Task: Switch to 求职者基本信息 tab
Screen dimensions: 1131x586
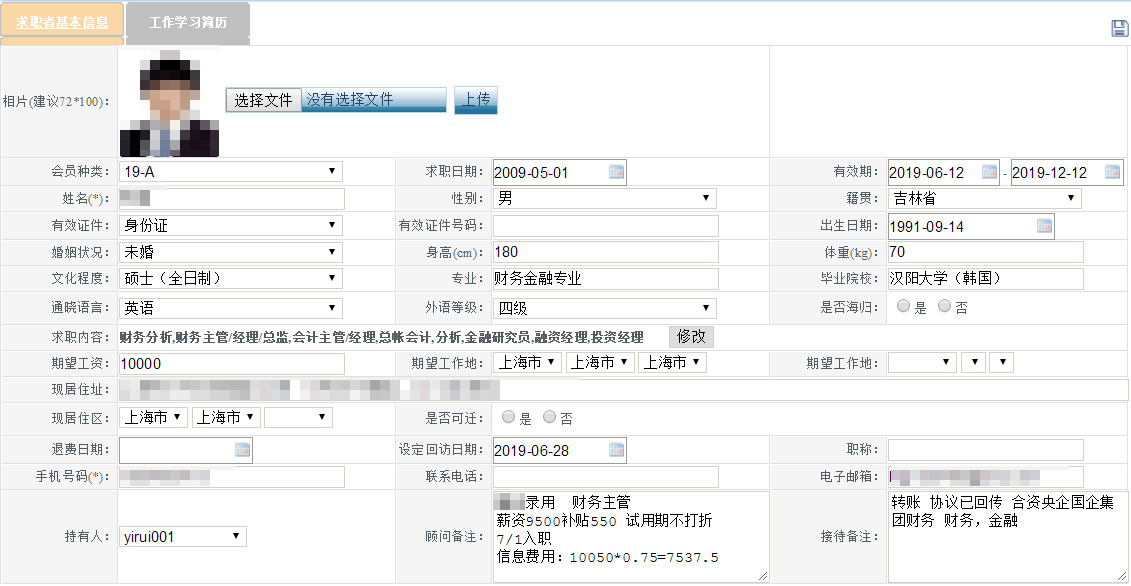Action: 62,23
